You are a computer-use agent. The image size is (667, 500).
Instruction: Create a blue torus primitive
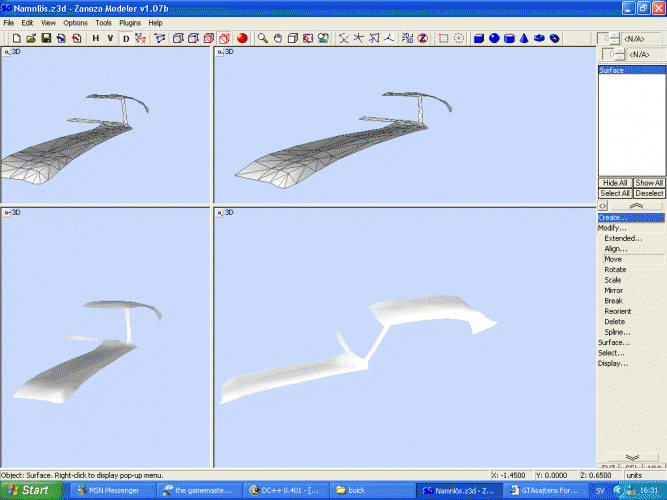(539, 38)
